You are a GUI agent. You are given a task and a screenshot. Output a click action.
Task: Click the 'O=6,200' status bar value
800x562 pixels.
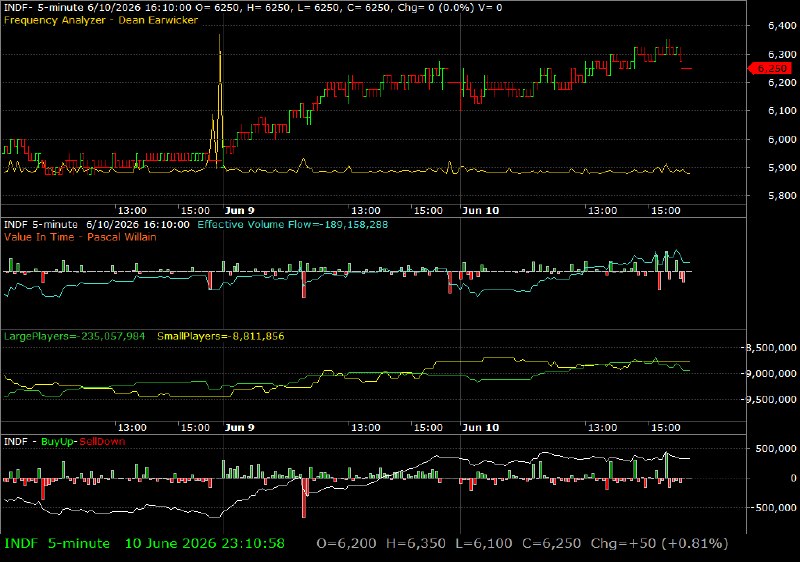346,544
